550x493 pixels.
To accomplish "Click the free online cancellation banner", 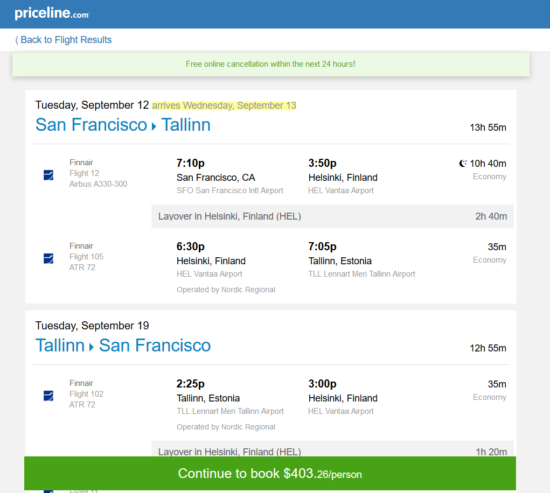I will point(271,64).
